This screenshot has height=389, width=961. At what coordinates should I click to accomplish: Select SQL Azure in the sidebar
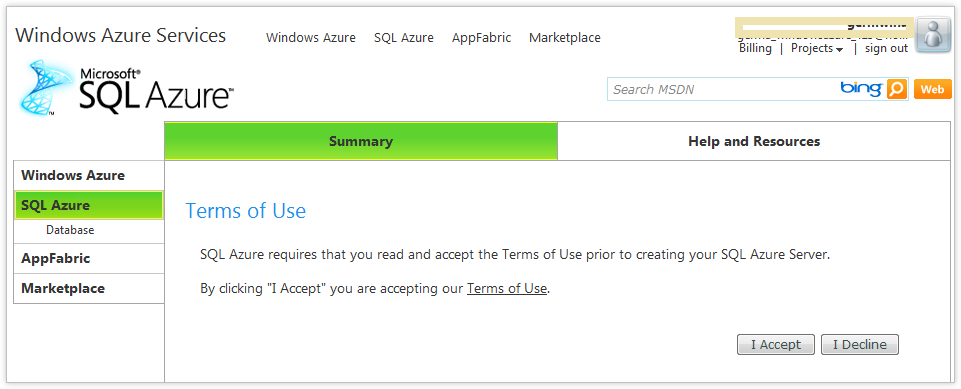pos(89,205)
